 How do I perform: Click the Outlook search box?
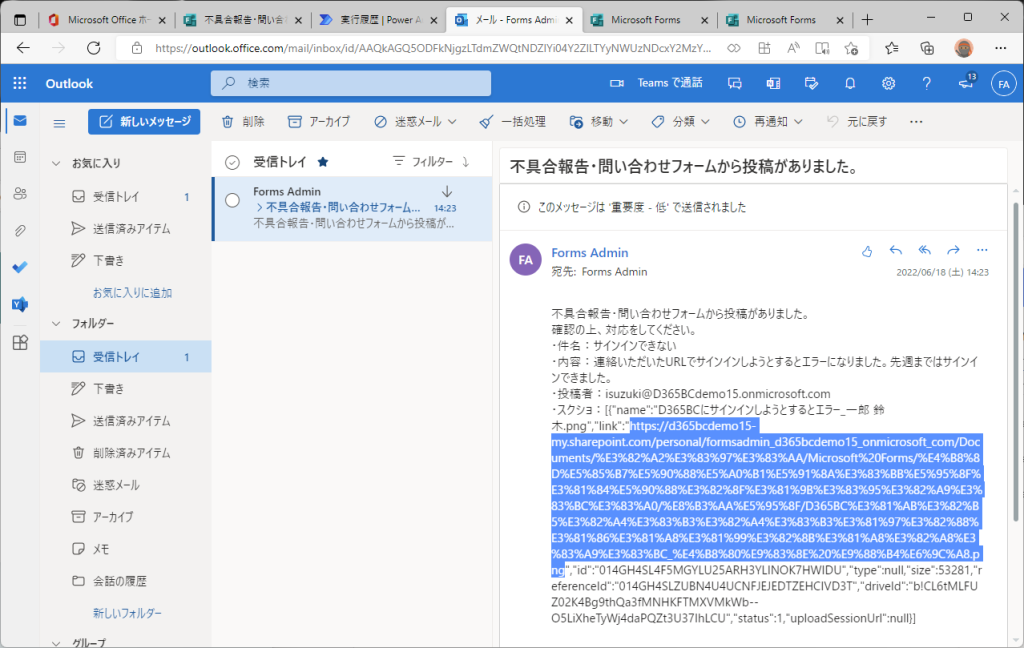pos(351,83)
